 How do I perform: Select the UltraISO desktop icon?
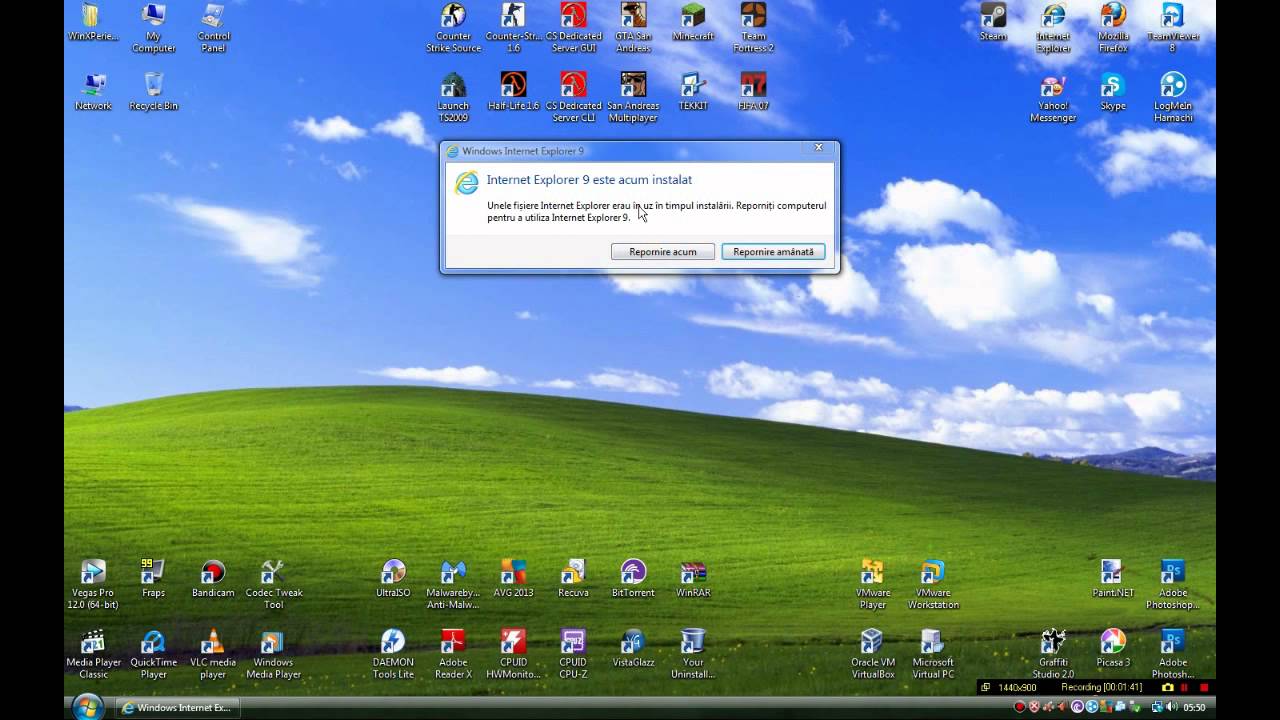[x=393, y=579]
